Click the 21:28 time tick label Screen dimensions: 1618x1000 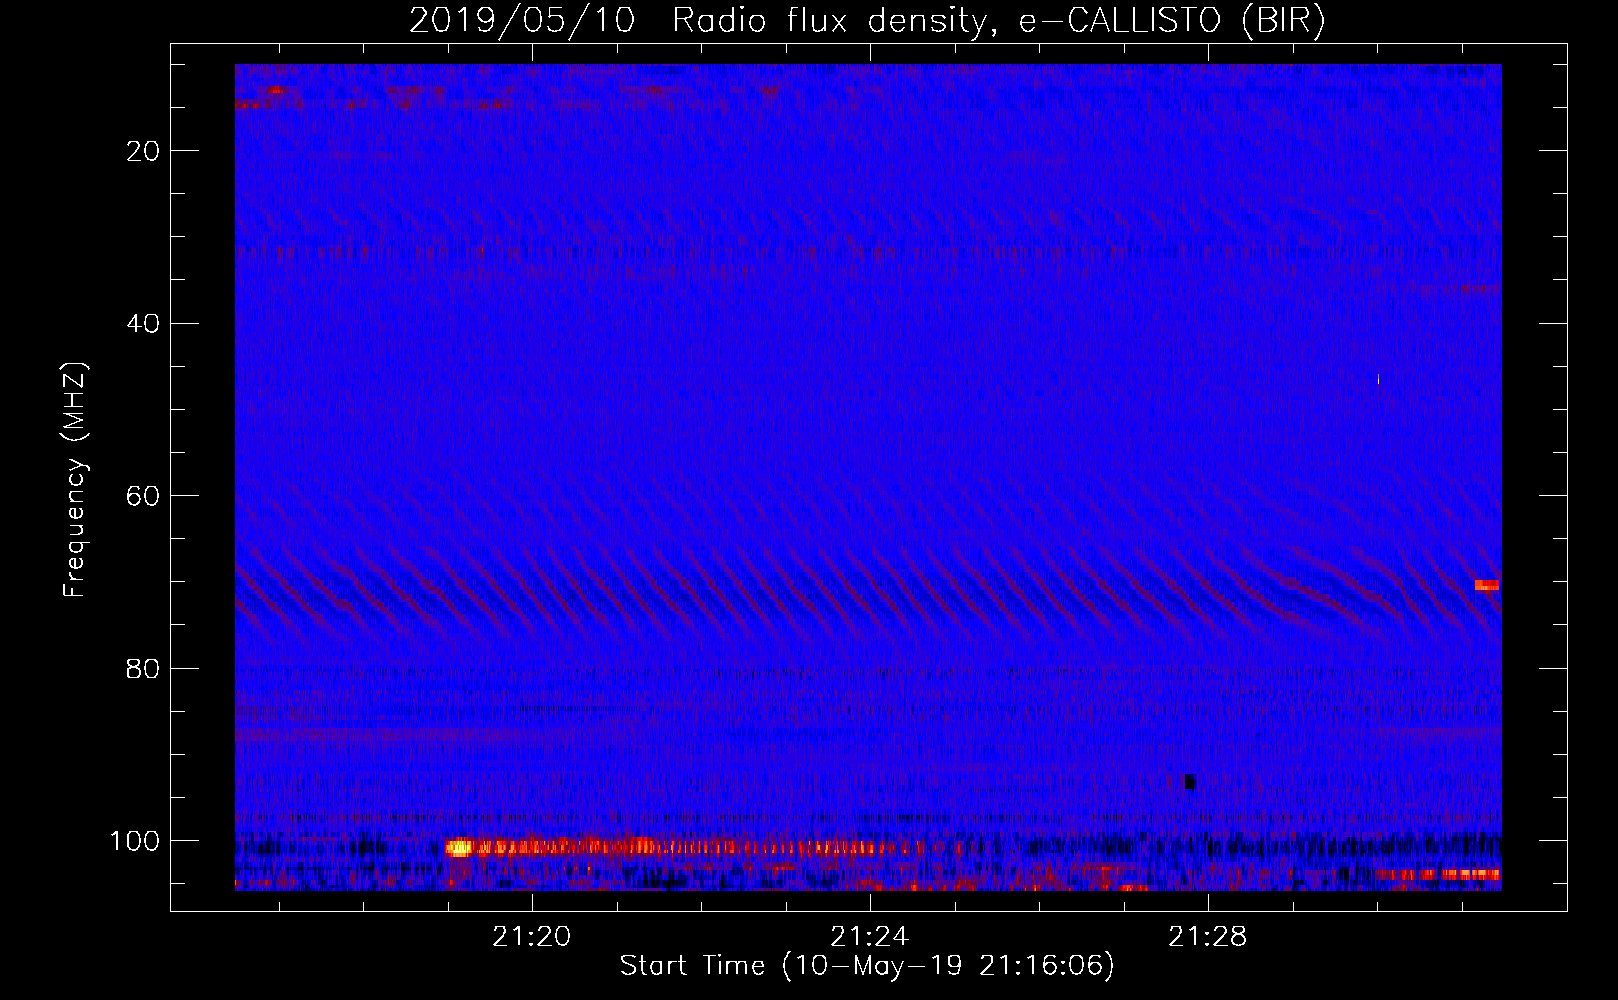1208,937
